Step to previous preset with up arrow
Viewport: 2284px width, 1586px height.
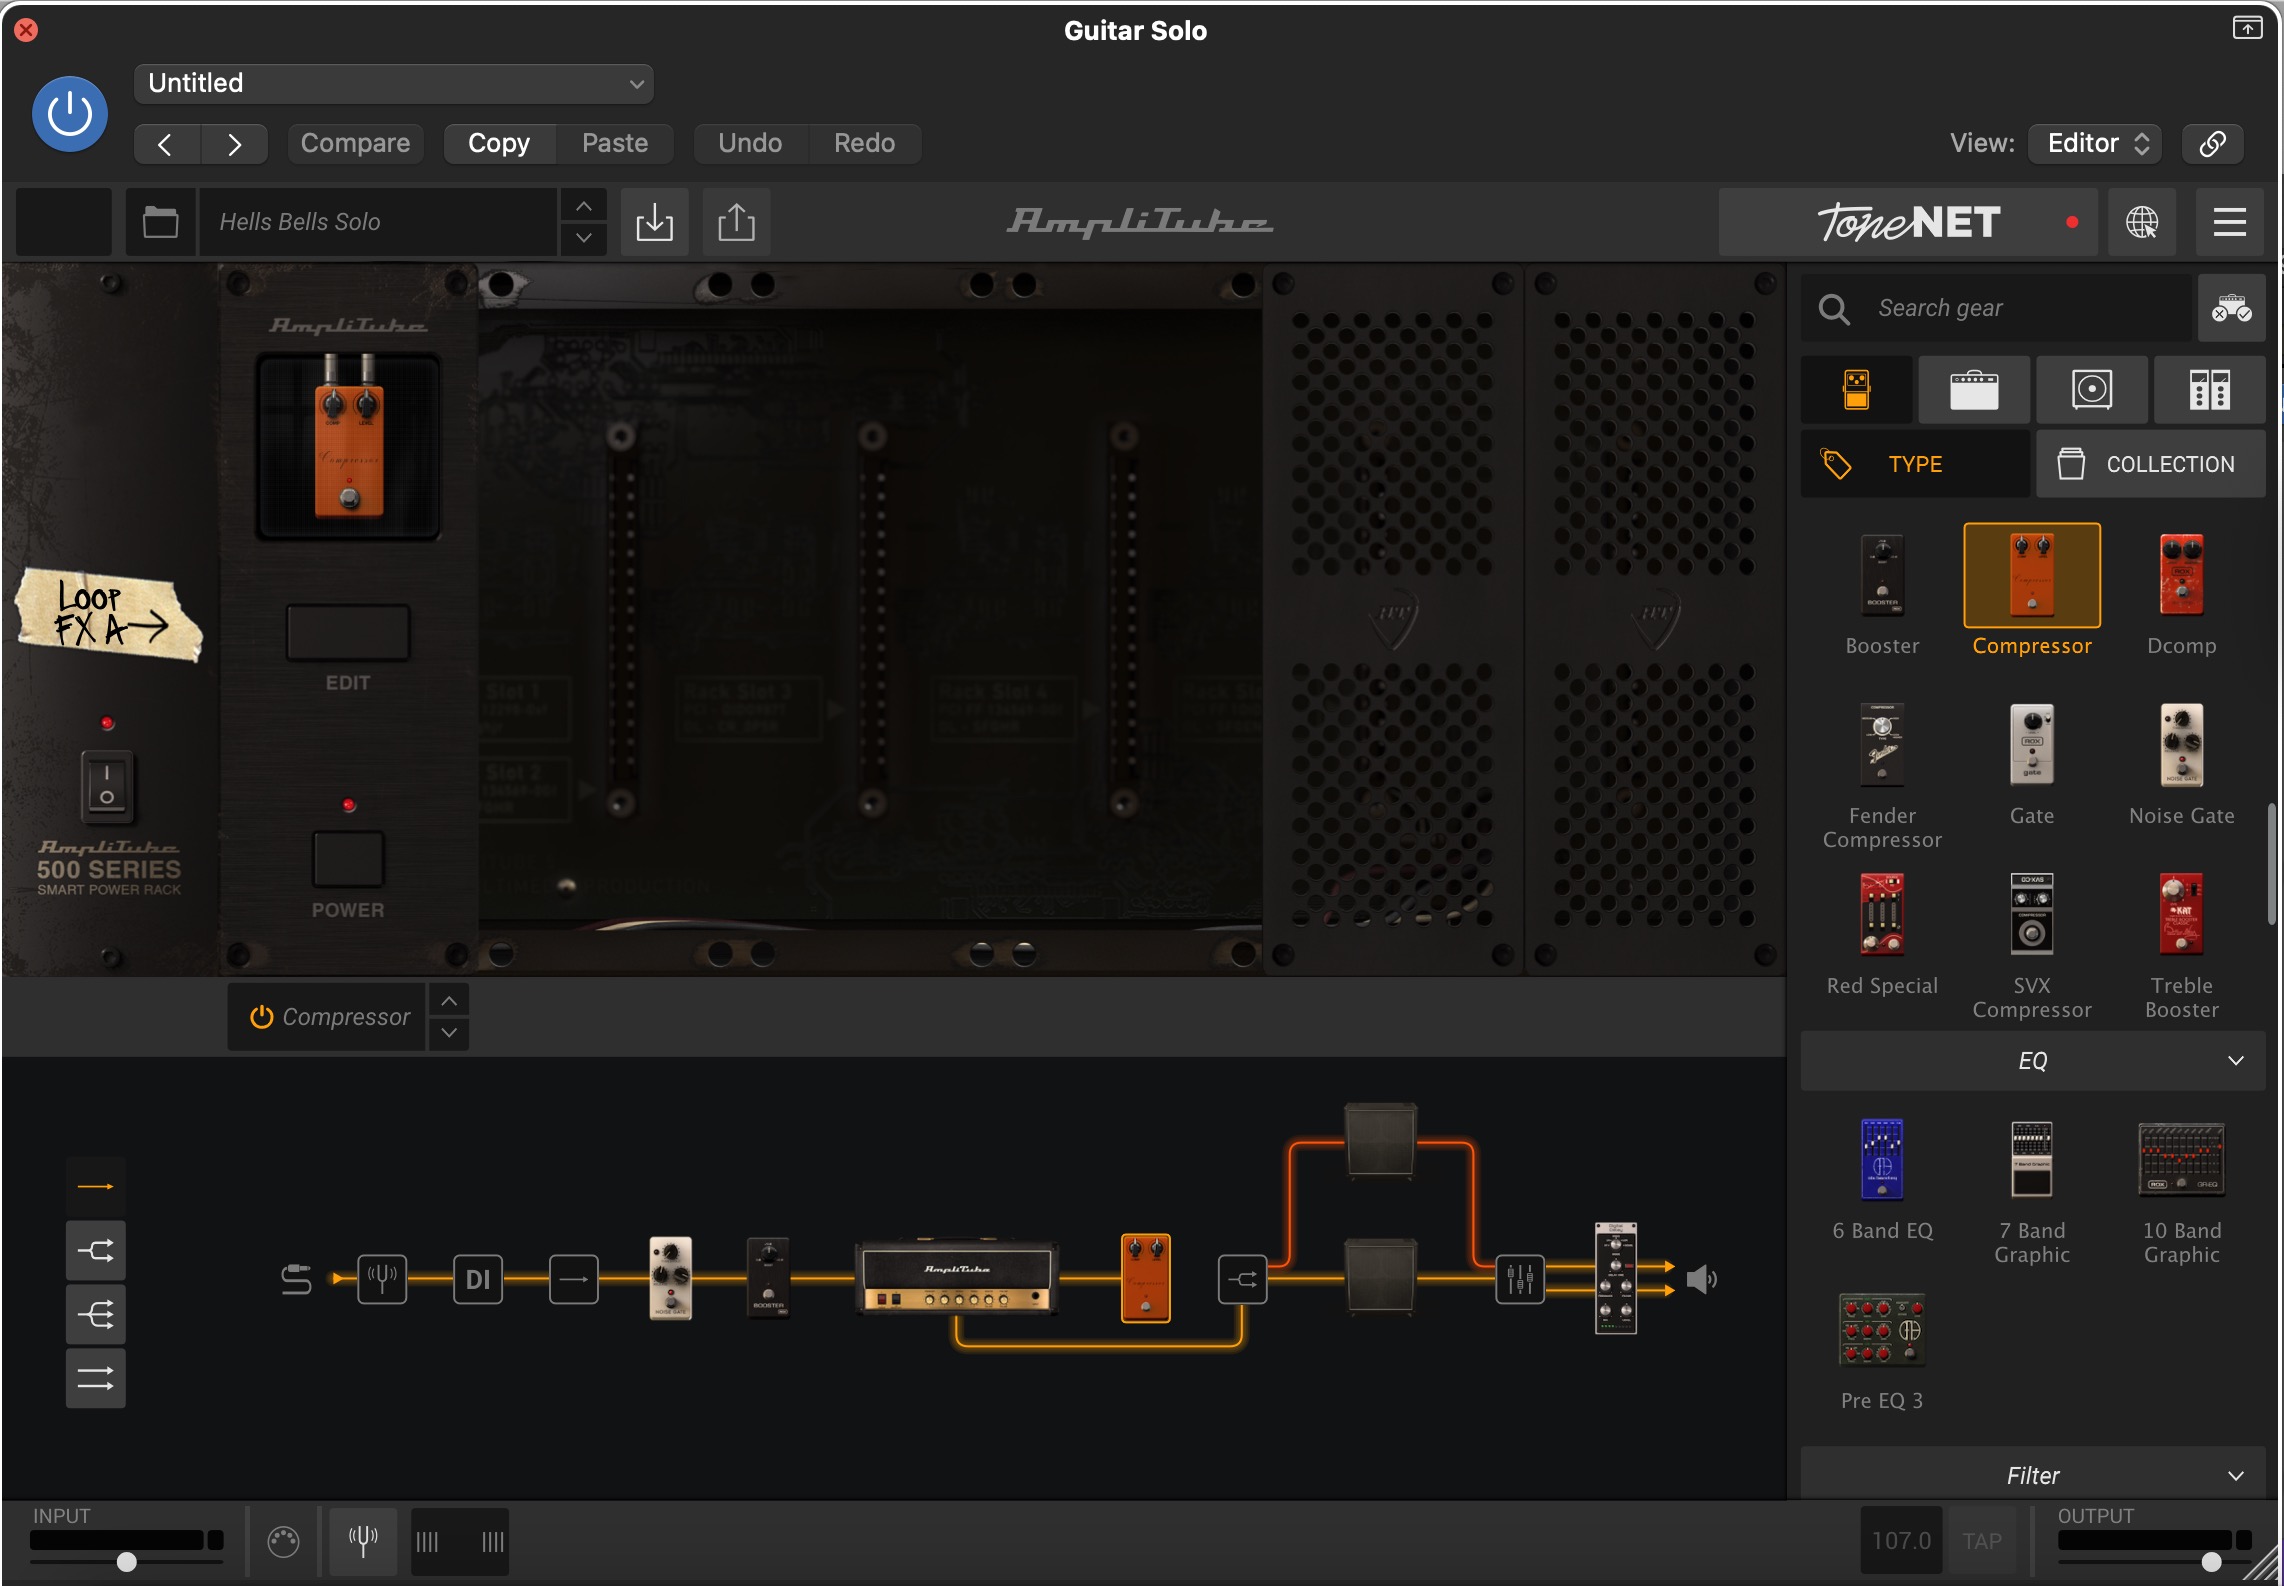(584, 206)
